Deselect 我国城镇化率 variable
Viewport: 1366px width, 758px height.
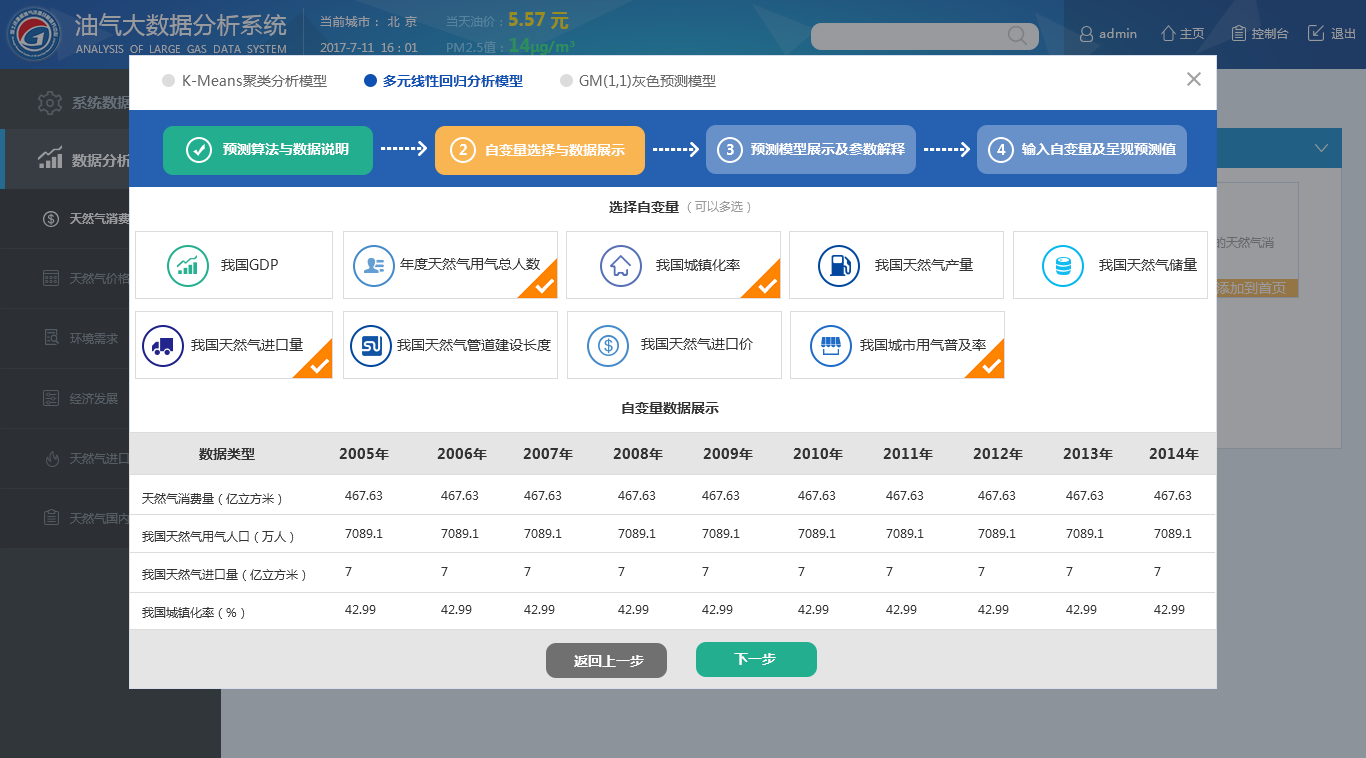[x=673, y=265]
